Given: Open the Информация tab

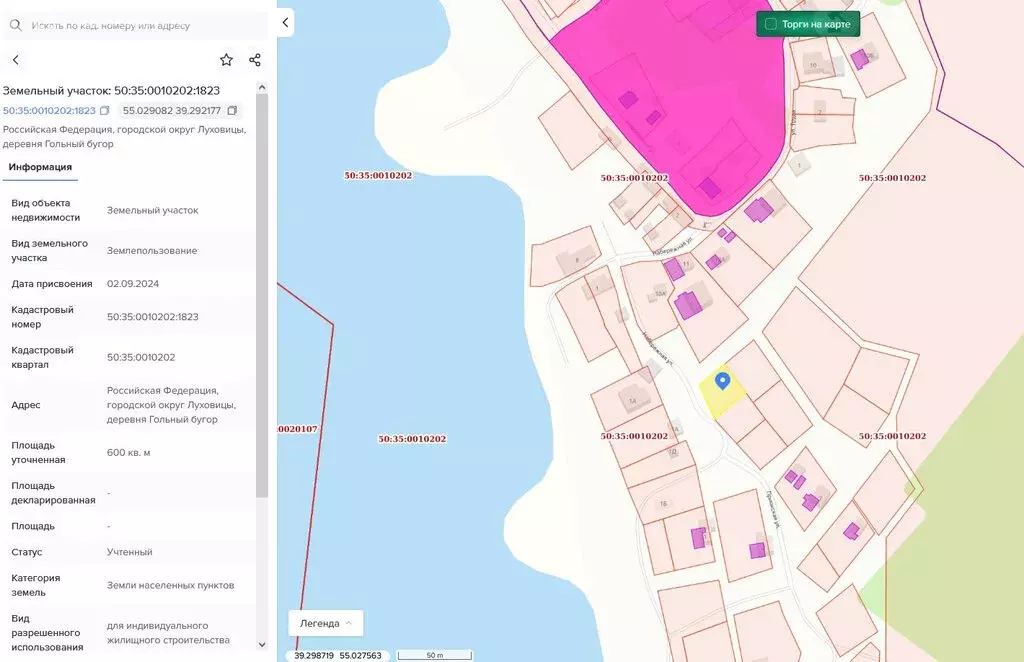Looking at the screenshot, I should [40, 167].
